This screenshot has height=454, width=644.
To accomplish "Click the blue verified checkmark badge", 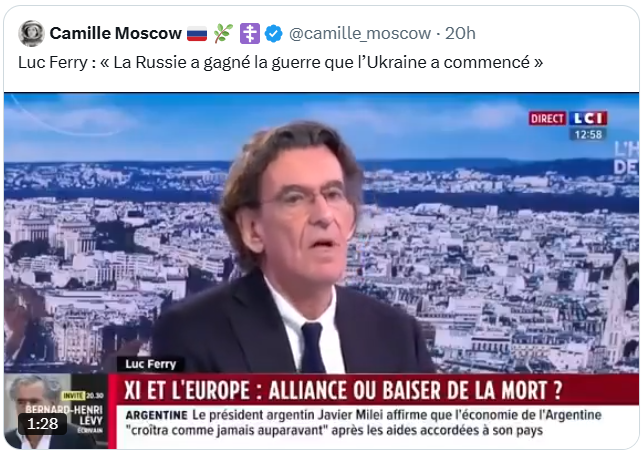I will tap(273, 33).
